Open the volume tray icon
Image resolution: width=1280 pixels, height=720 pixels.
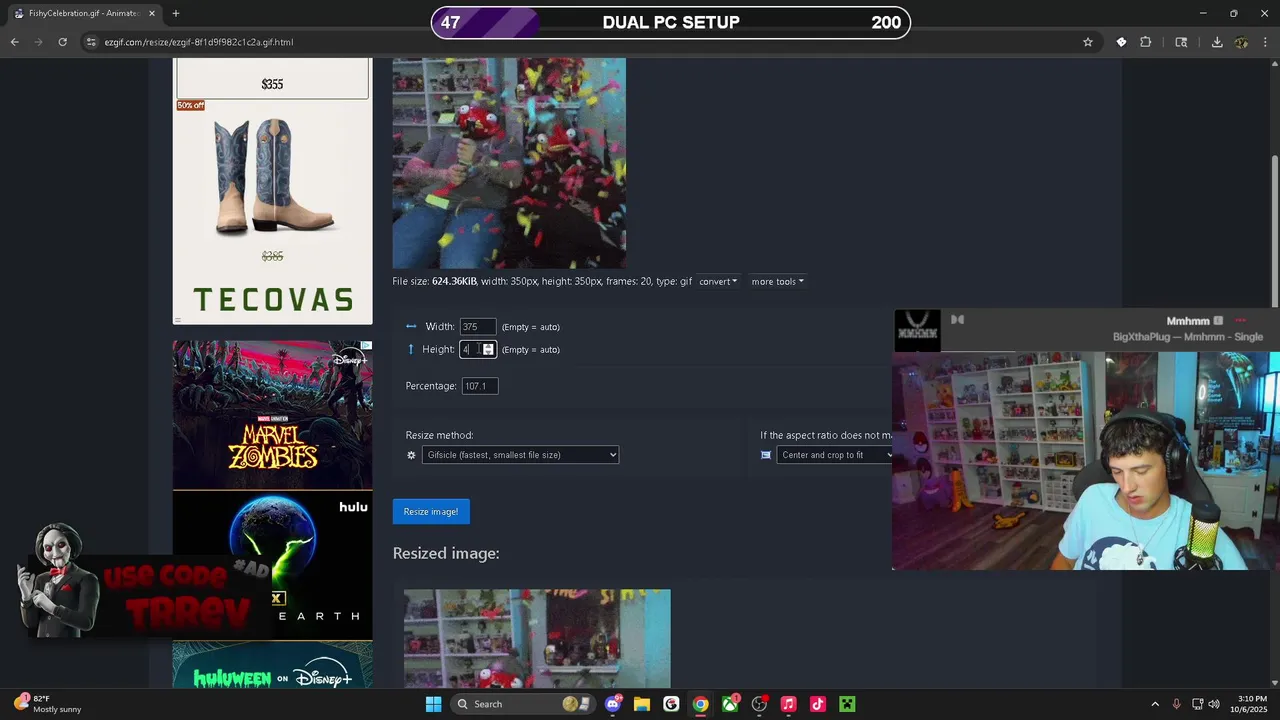pos(1214,704)
